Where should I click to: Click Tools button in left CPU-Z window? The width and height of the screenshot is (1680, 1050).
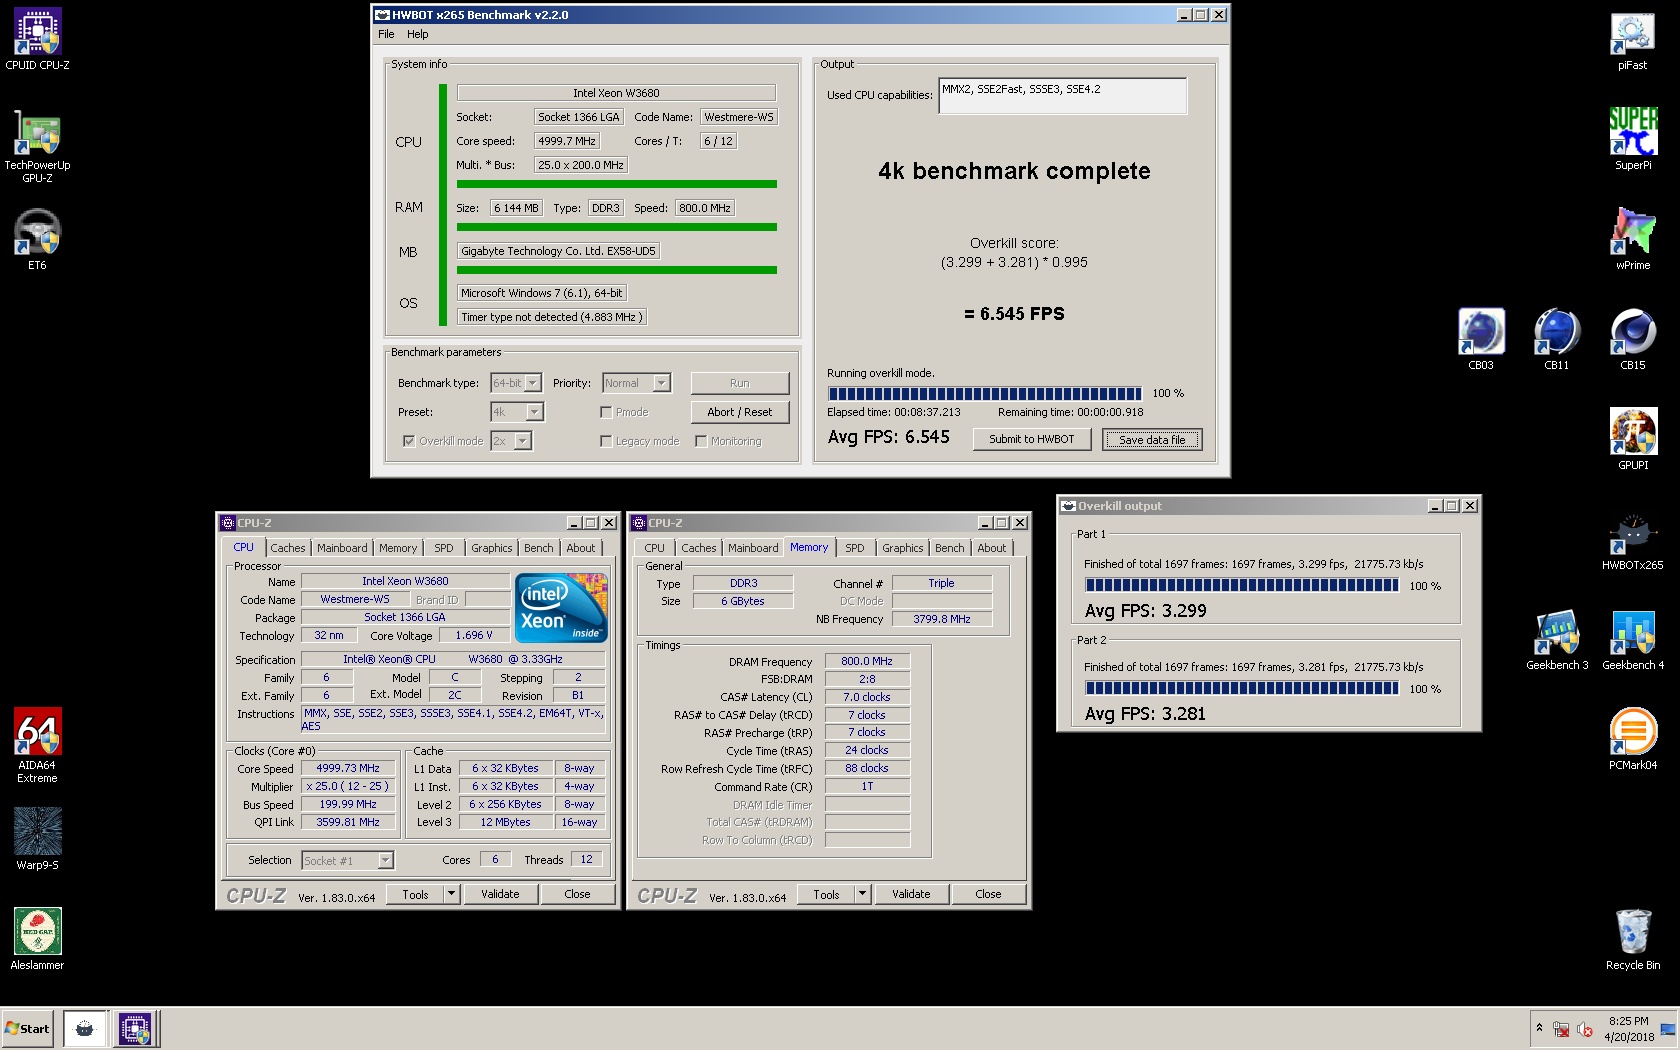point(415,894)
